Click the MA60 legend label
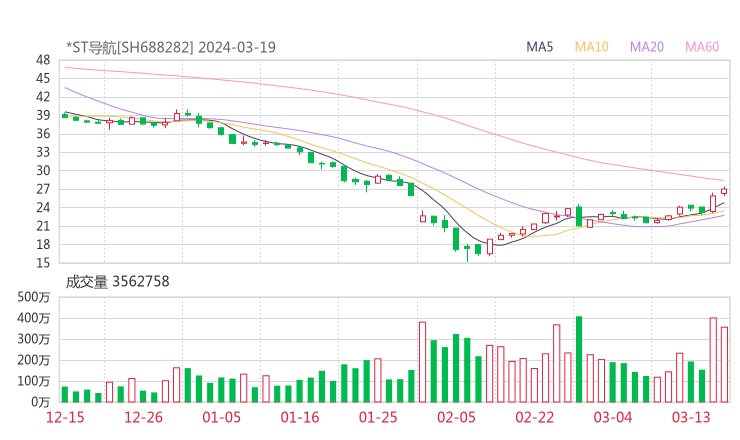This screenshot has height=440, width=740. (x=702, y=47)
